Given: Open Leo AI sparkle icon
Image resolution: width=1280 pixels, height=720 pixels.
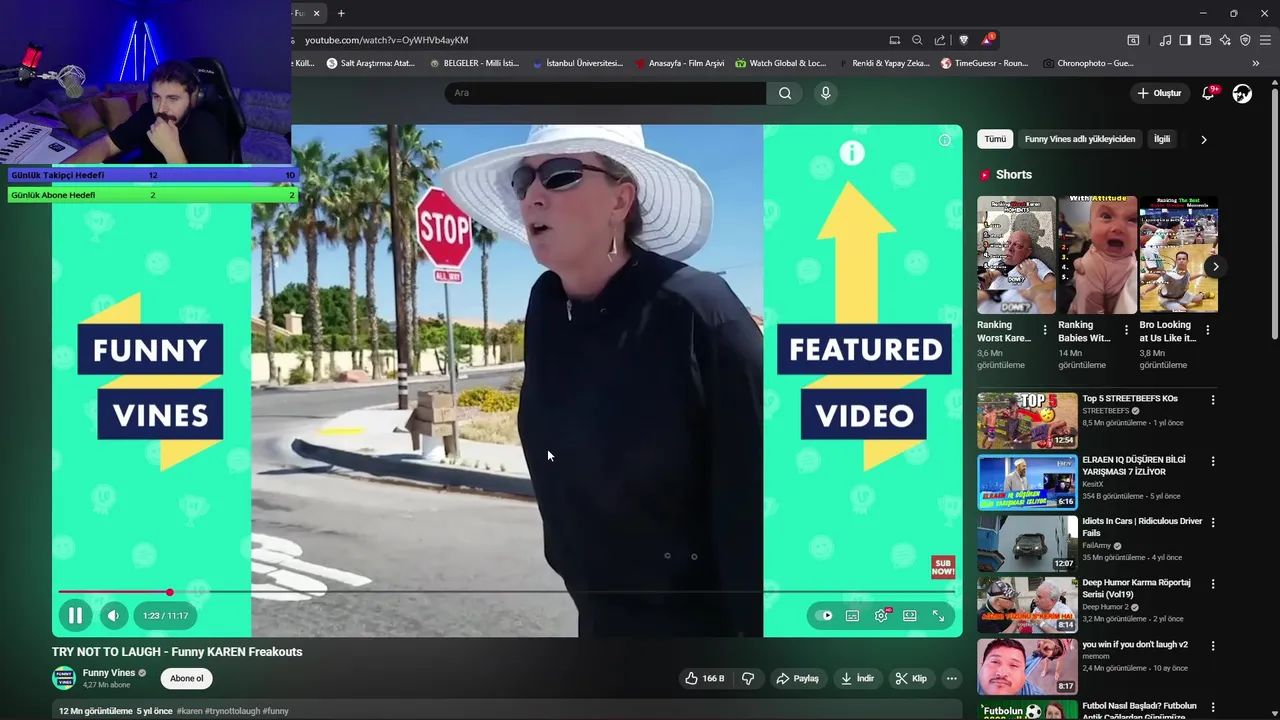Looking at the screenshot, I should (x=1225, y=40).
